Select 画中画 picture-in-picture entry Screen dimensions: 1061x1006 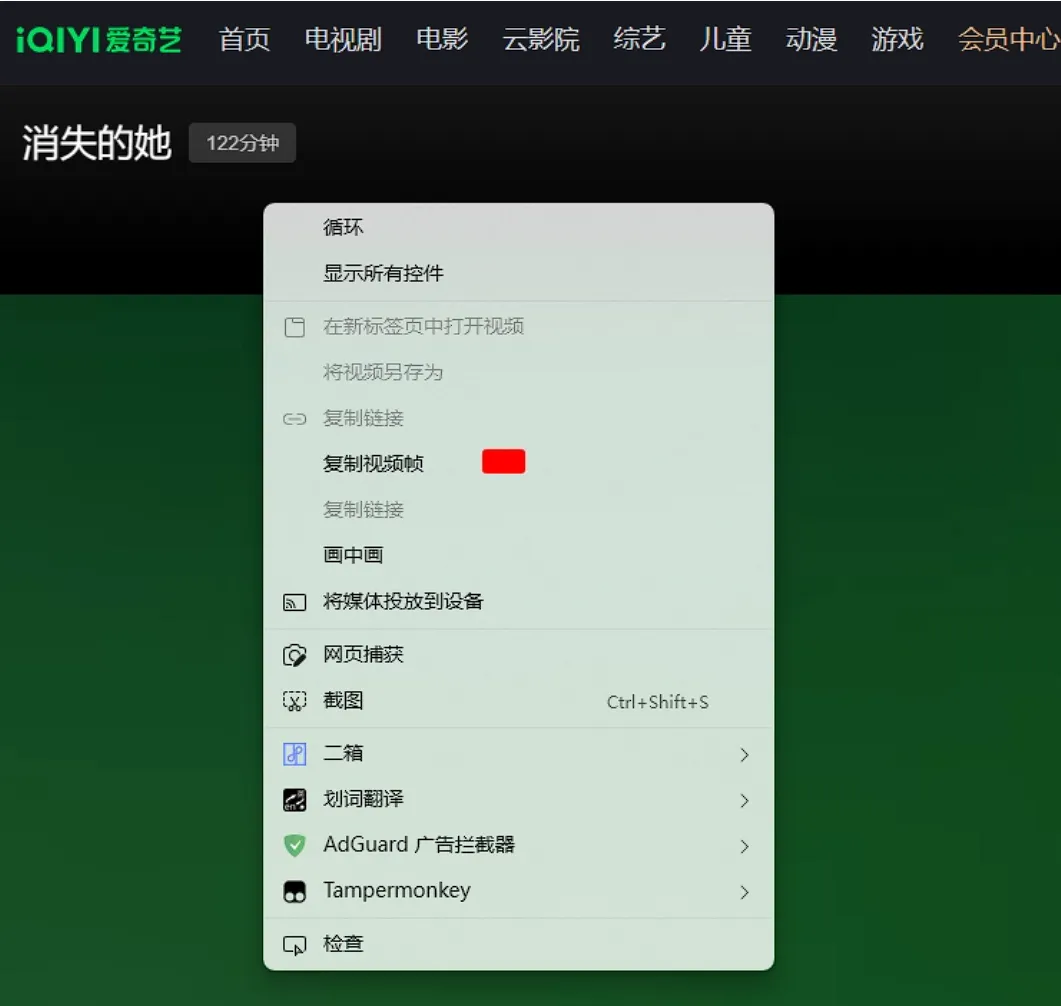click(x=518, y=555)
